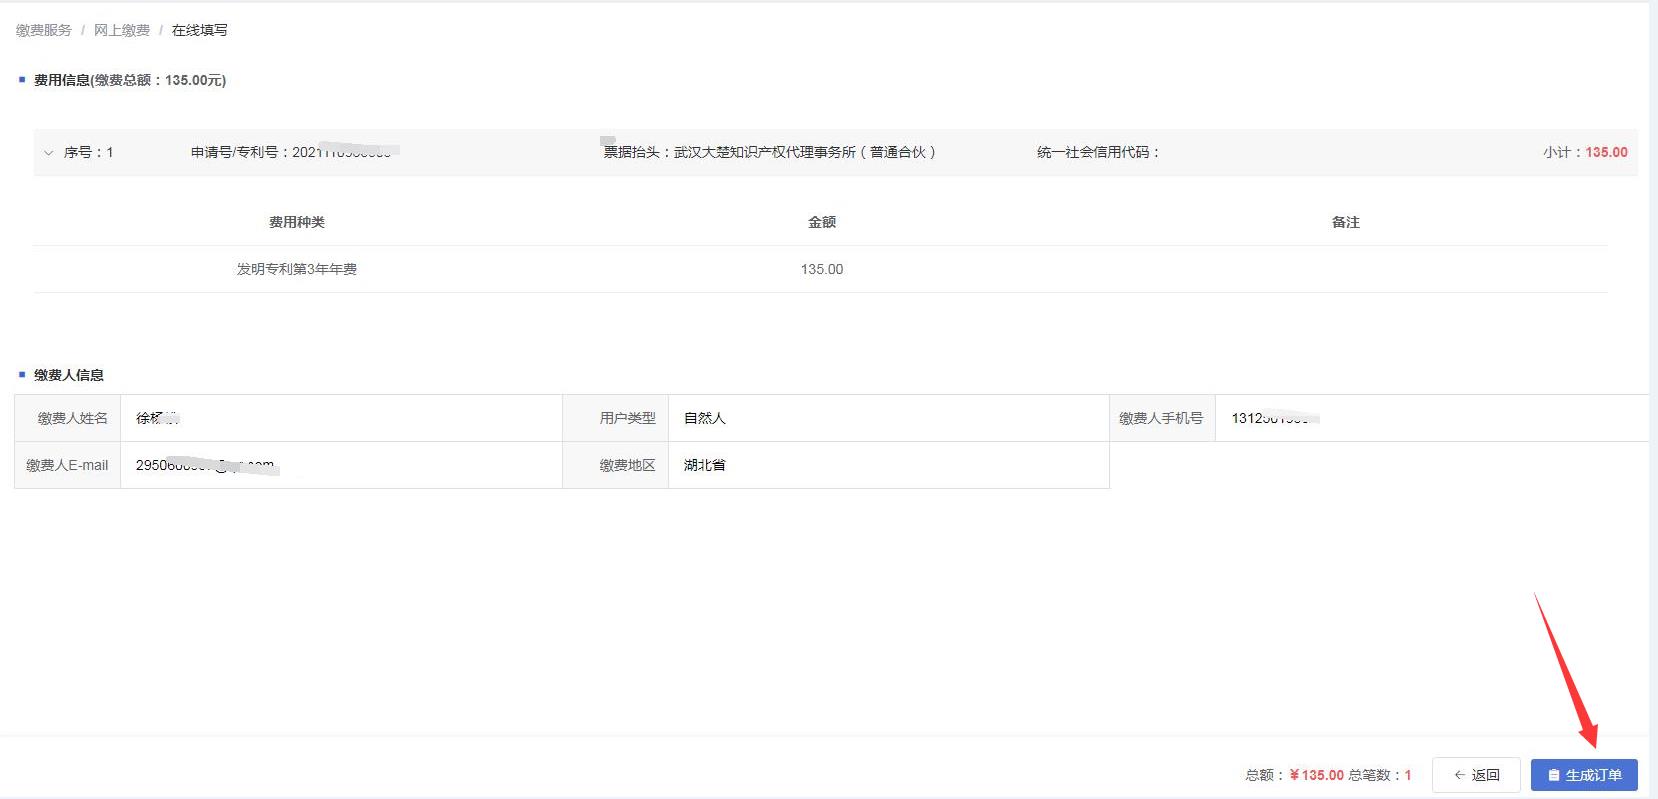Image resolution: width=1658 pixels, height=799 pixels.
Task: Click the 生成订单 button
Action: click(x=1584, y=775)
